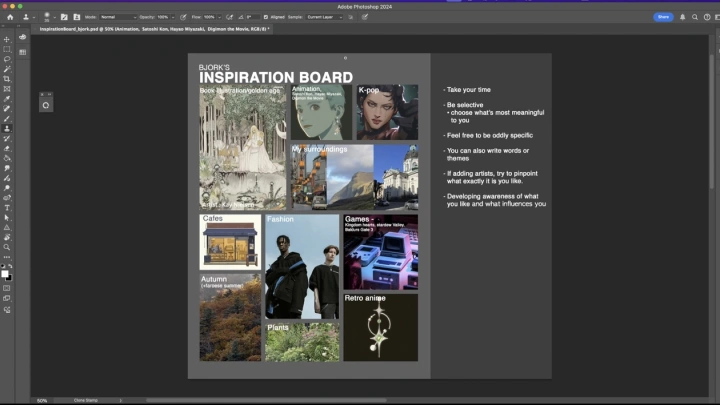Click the Clone Stamp status bar label
This screenshot has width=720, height=405.
tap(86, 400)
